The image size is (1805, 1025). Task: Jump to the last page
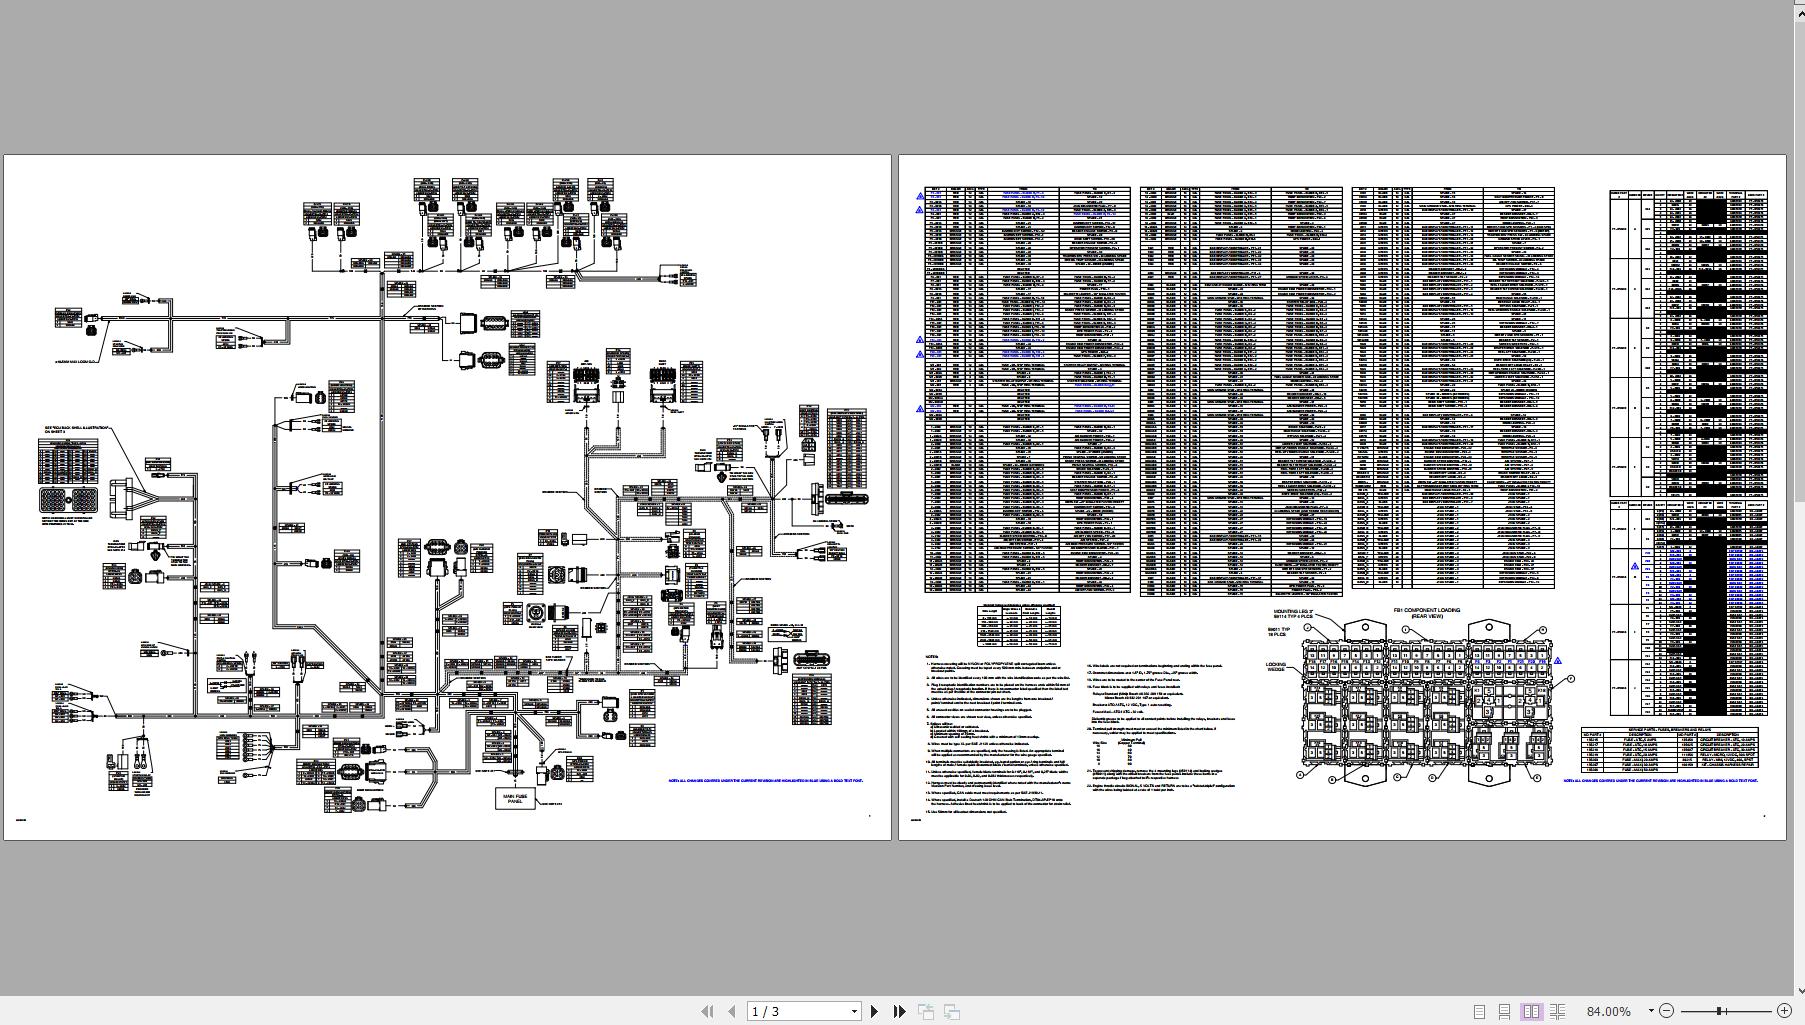899,1011
